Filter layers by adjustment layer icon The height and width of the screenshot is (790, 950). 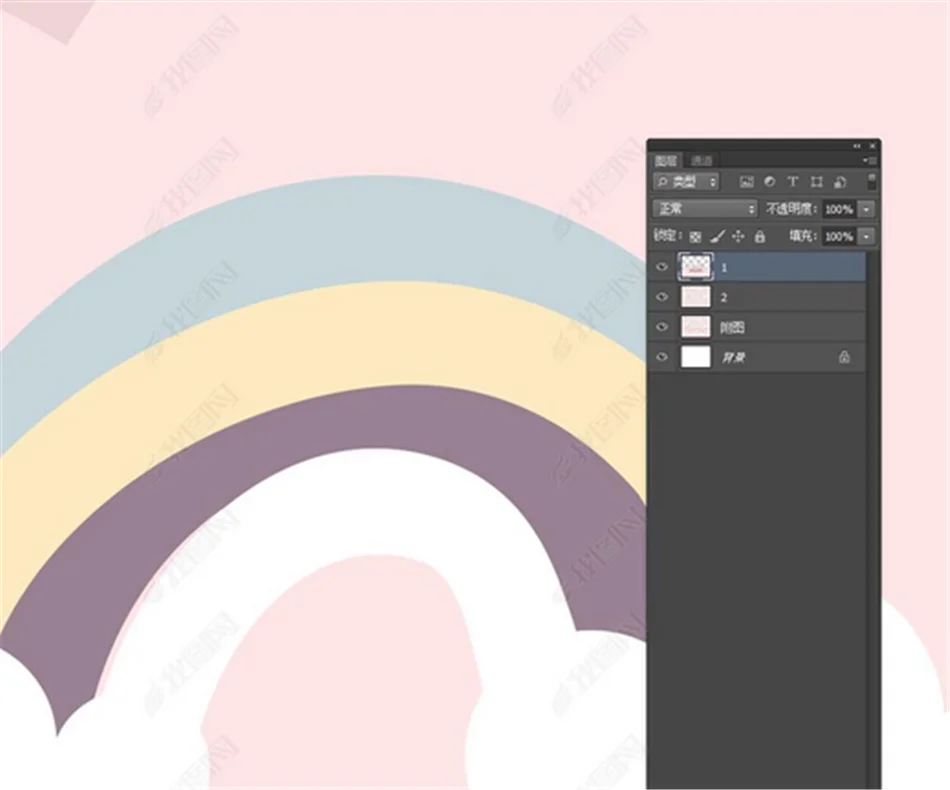point(769,182)
